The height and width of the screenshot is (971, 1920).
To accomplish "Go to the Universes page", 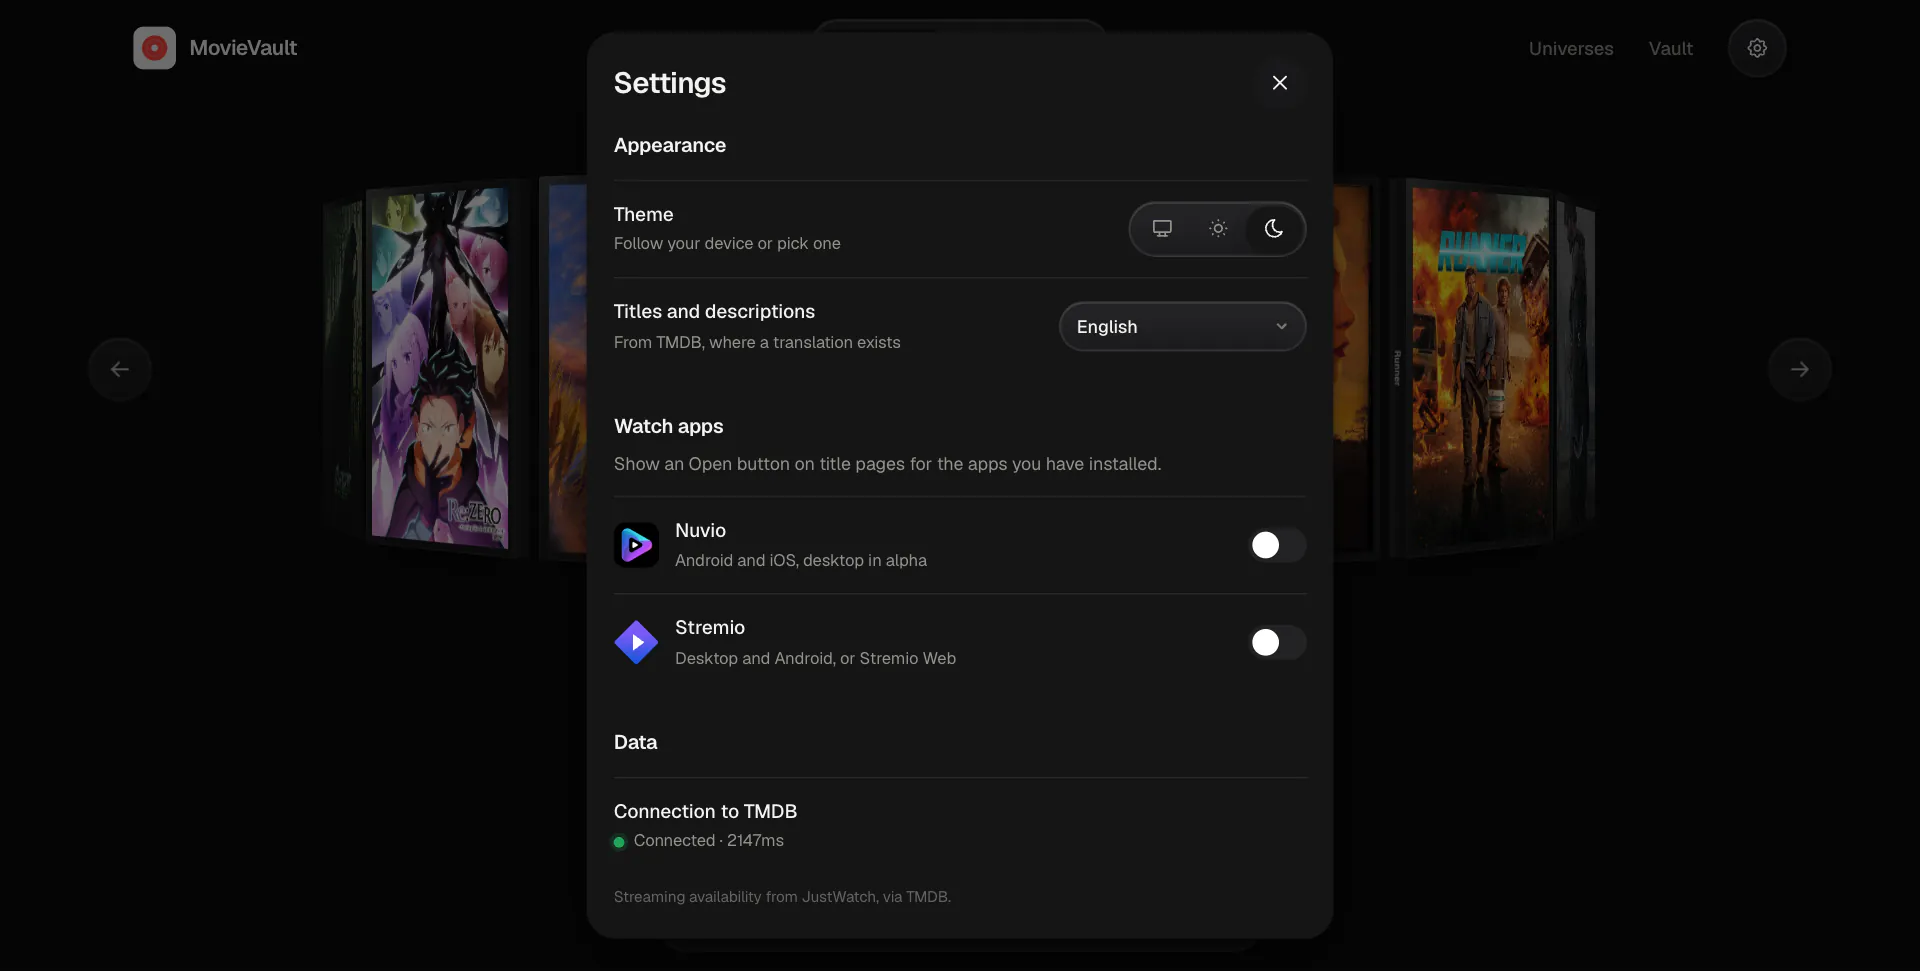I will [x=1570, y=49].
